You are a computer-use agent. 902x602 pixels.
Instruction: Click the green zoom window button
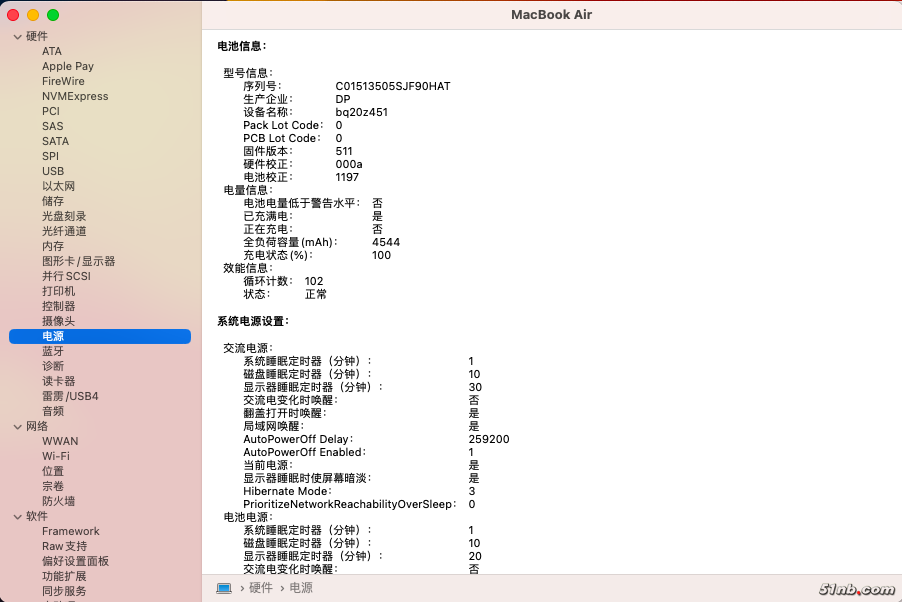point(53,15)
